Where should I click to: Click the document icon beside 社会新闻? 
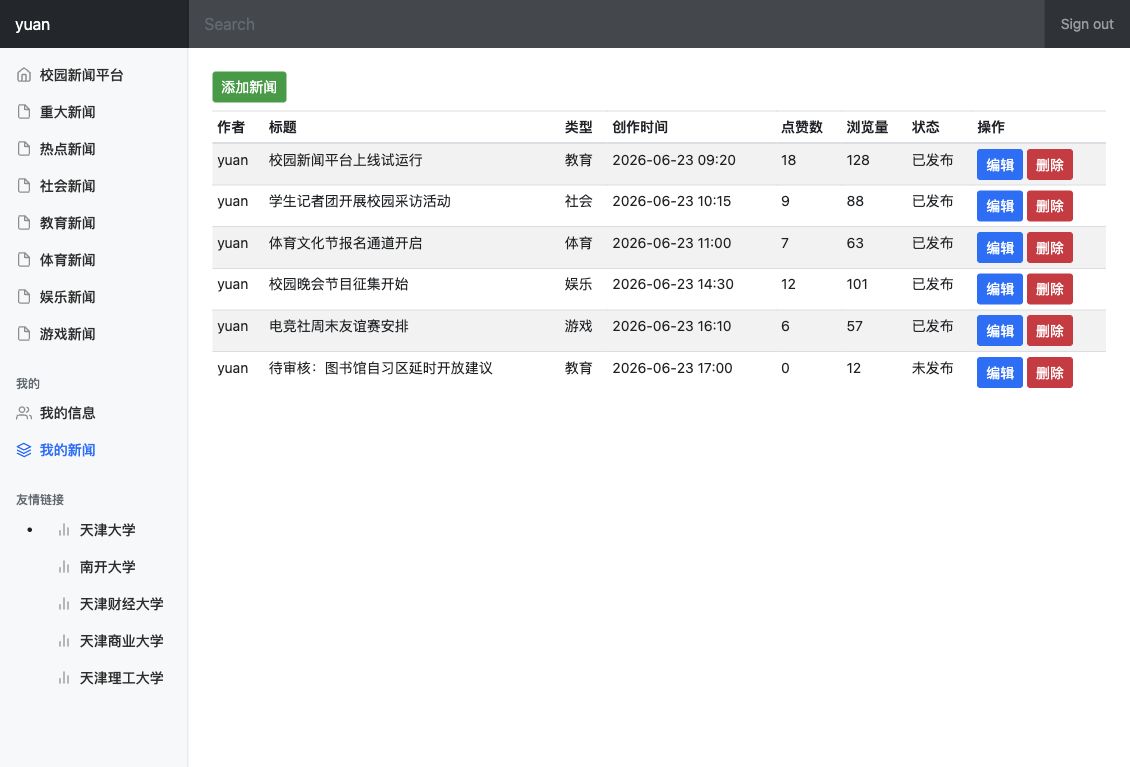click(x=24, y=186)
